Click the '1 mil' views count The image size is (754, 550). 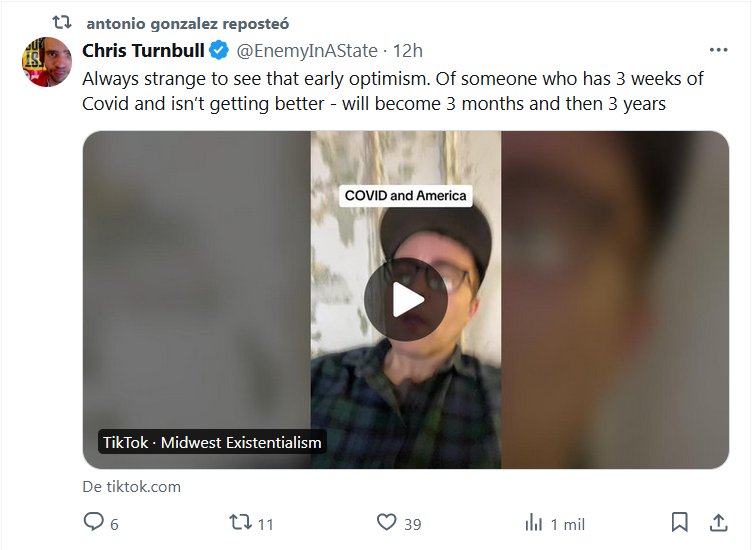click(567, 524)
